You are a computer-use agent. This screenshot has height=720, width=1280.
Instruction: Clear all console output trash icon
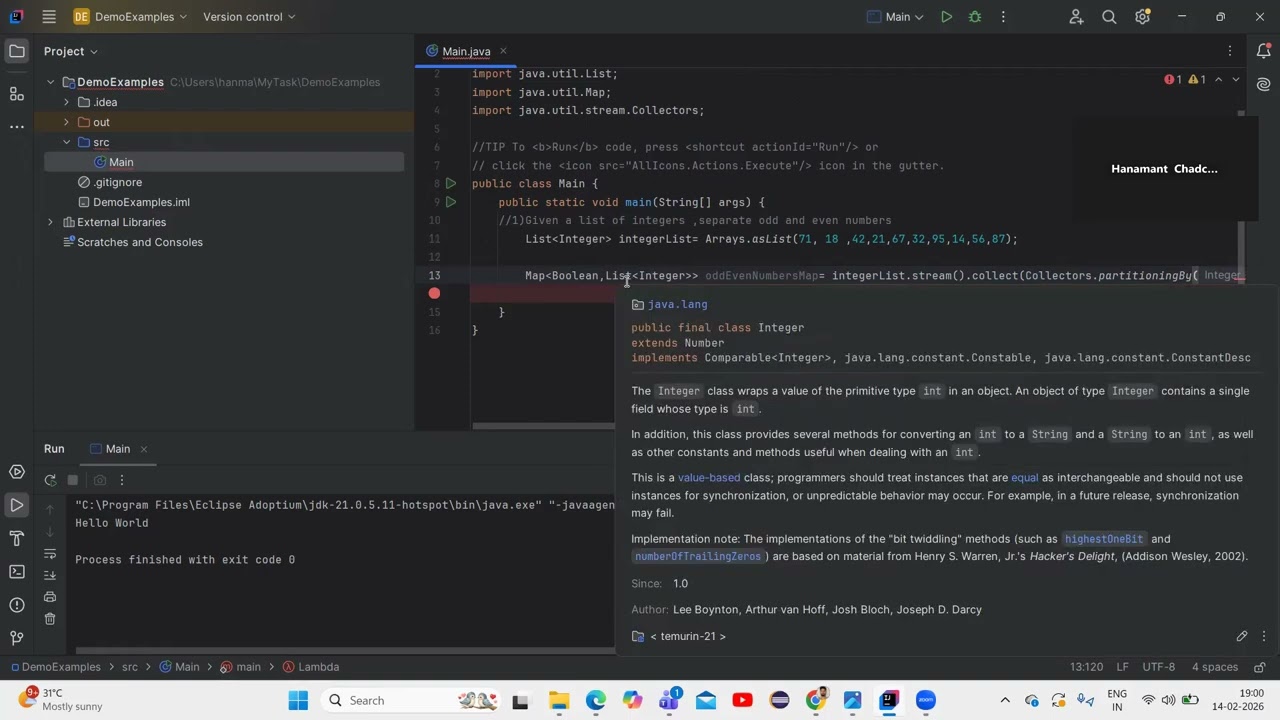tap(50, 619)
